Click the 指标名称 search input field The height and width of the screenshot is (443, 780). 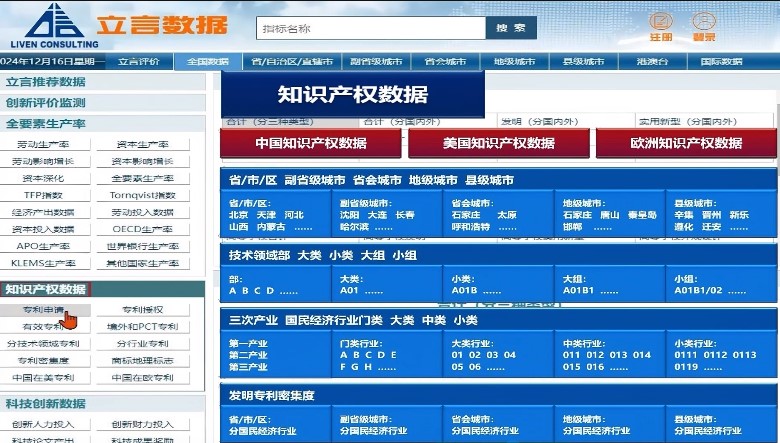point(370,29)
